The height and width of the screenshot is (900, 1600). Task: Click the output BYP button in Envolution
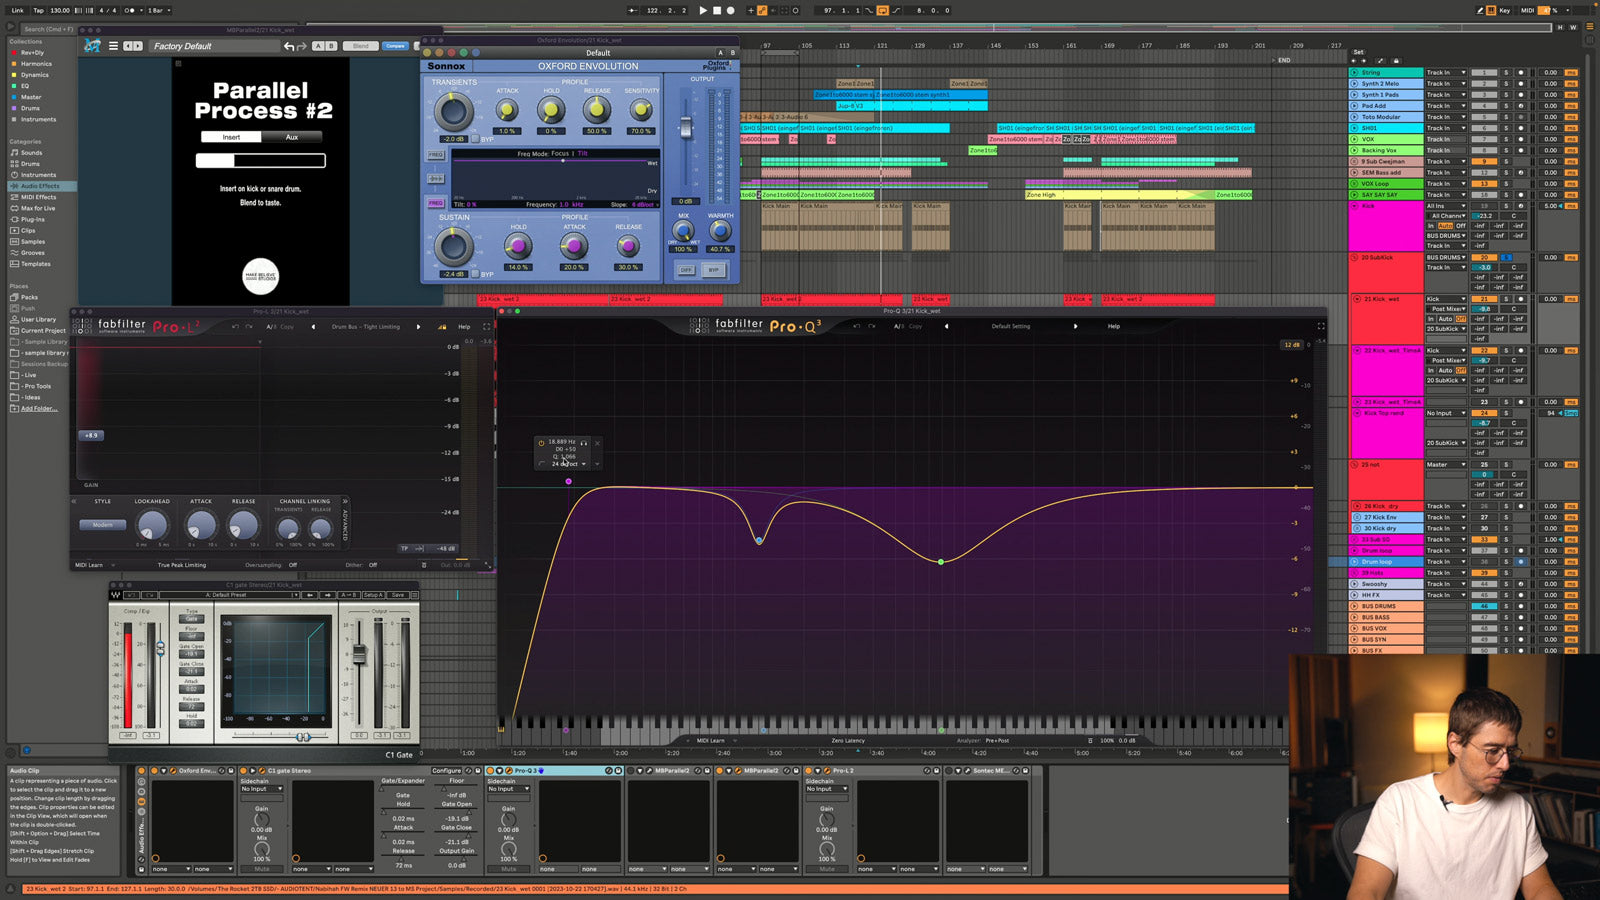coord(713,270)
